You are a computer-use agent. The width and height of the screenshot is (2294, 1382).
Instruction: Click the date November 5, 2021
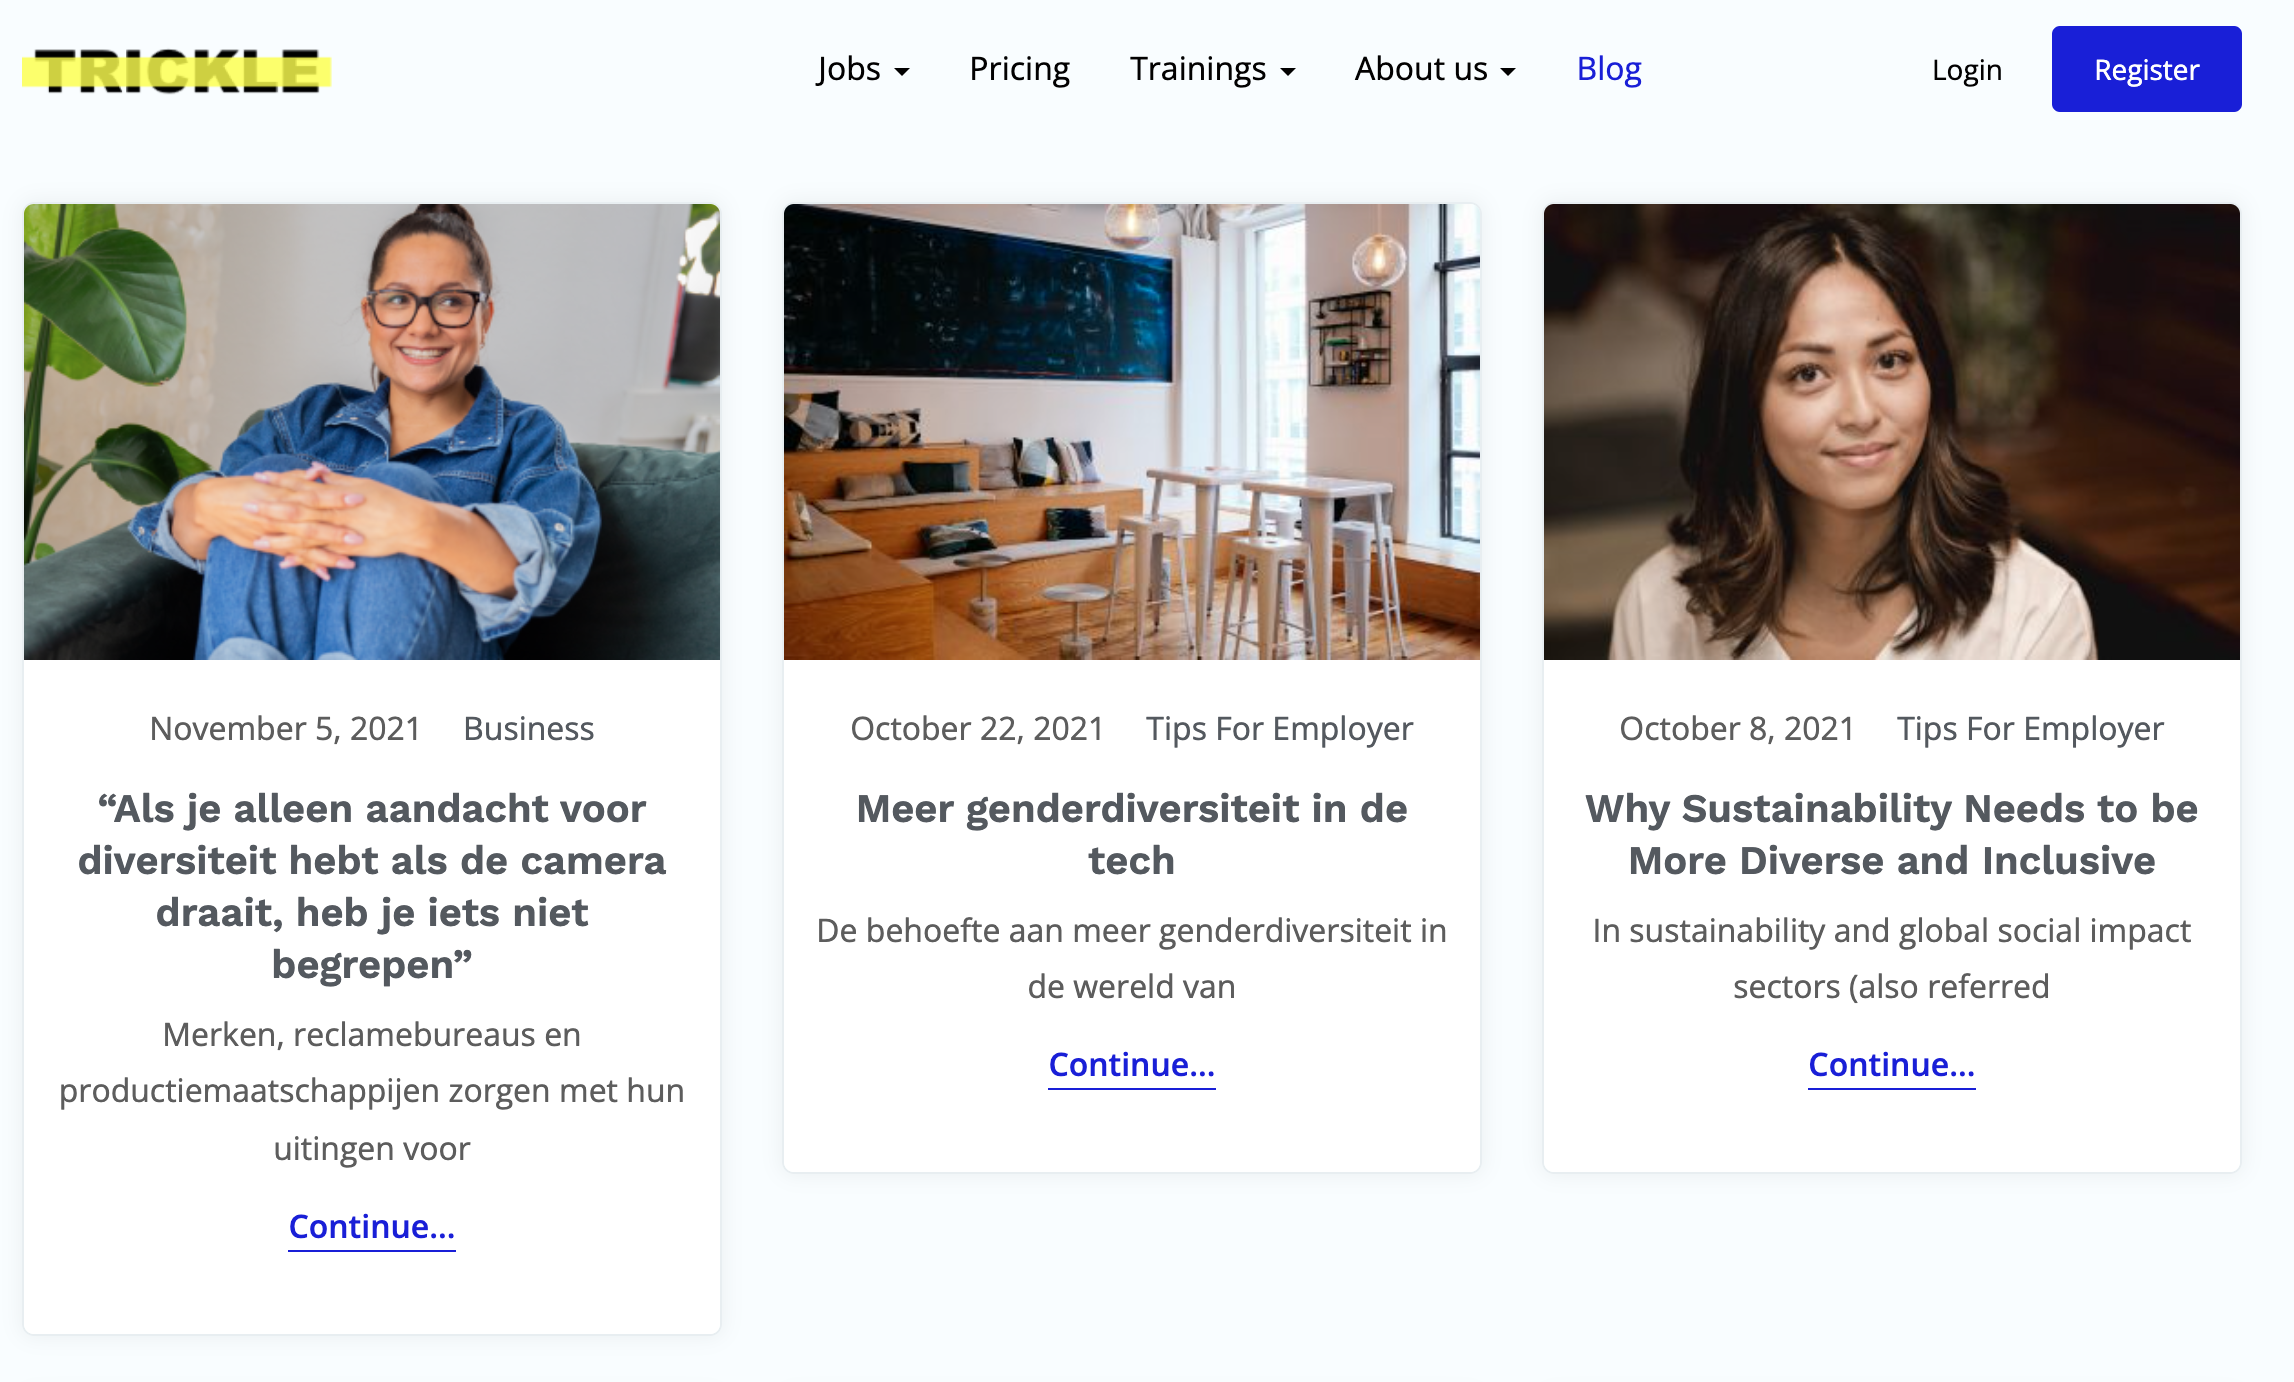(x=285, y=728)
